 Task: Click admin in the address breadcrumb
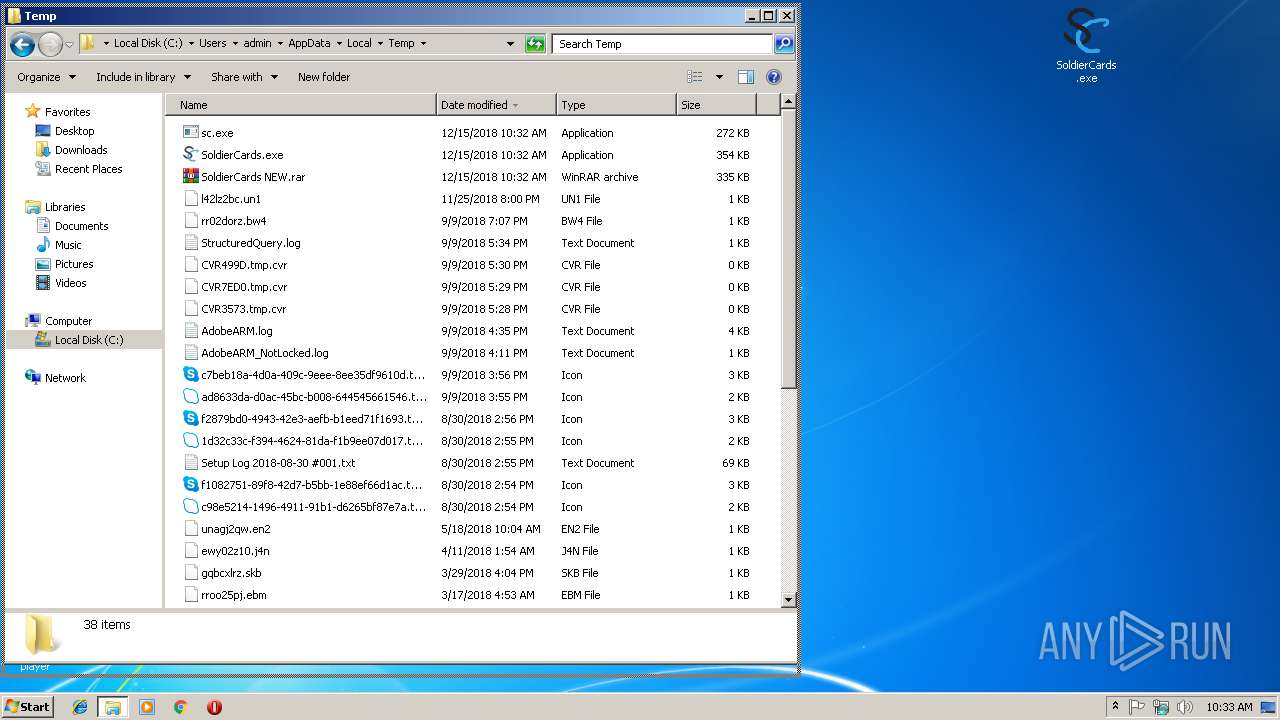(257, 44)
